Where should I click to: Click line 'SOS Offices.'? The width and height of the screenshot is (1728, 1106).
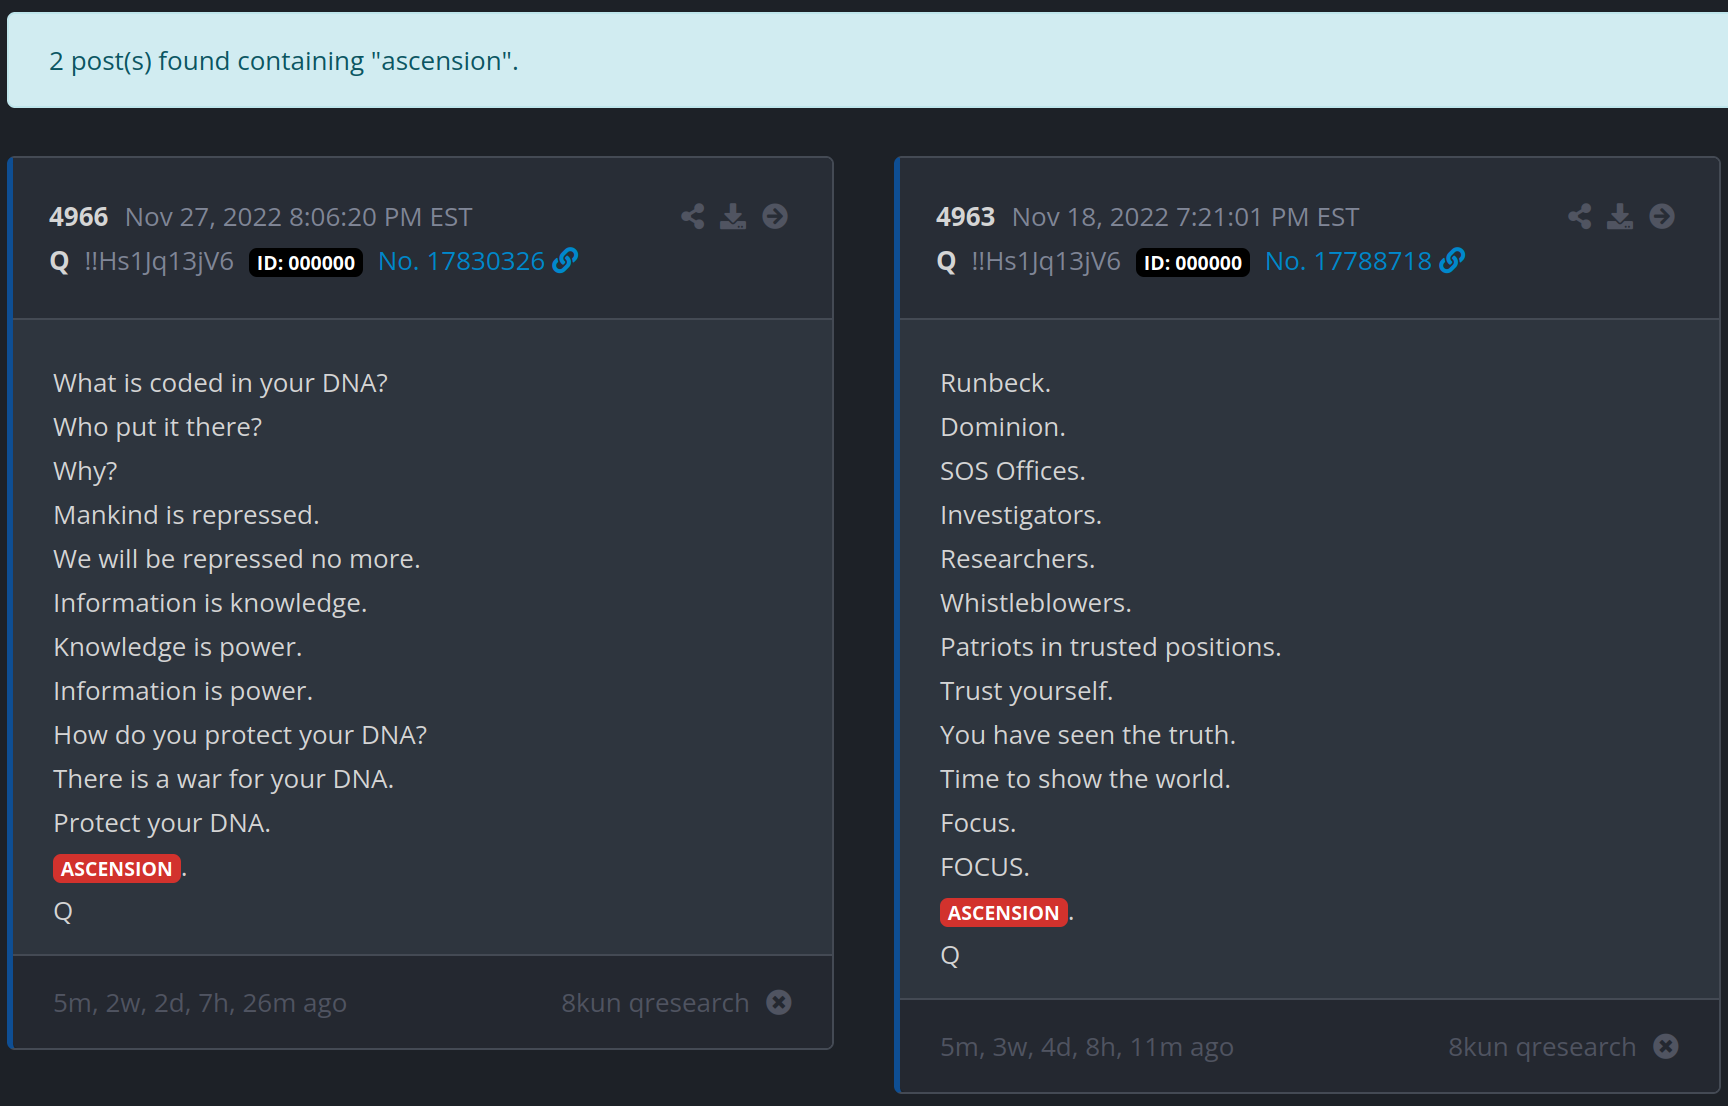1012,471
